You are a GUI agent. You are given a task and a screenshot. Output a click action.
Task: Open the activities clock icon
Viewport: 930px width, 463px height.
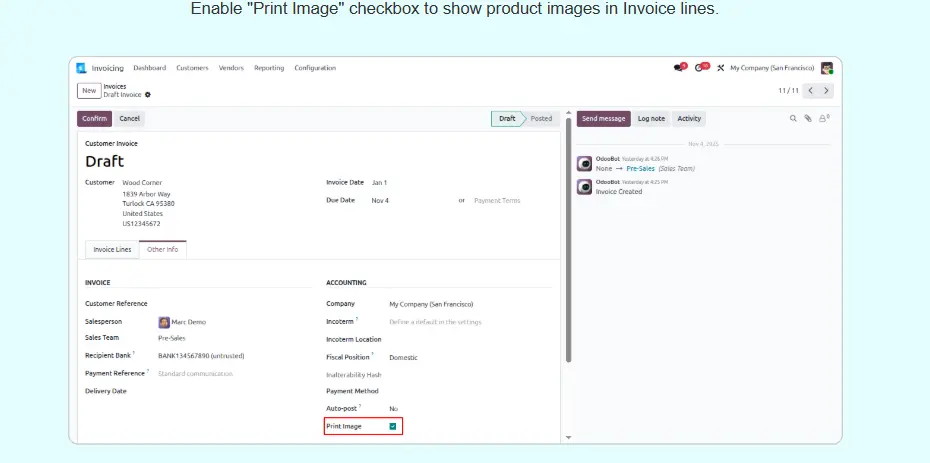701,68
